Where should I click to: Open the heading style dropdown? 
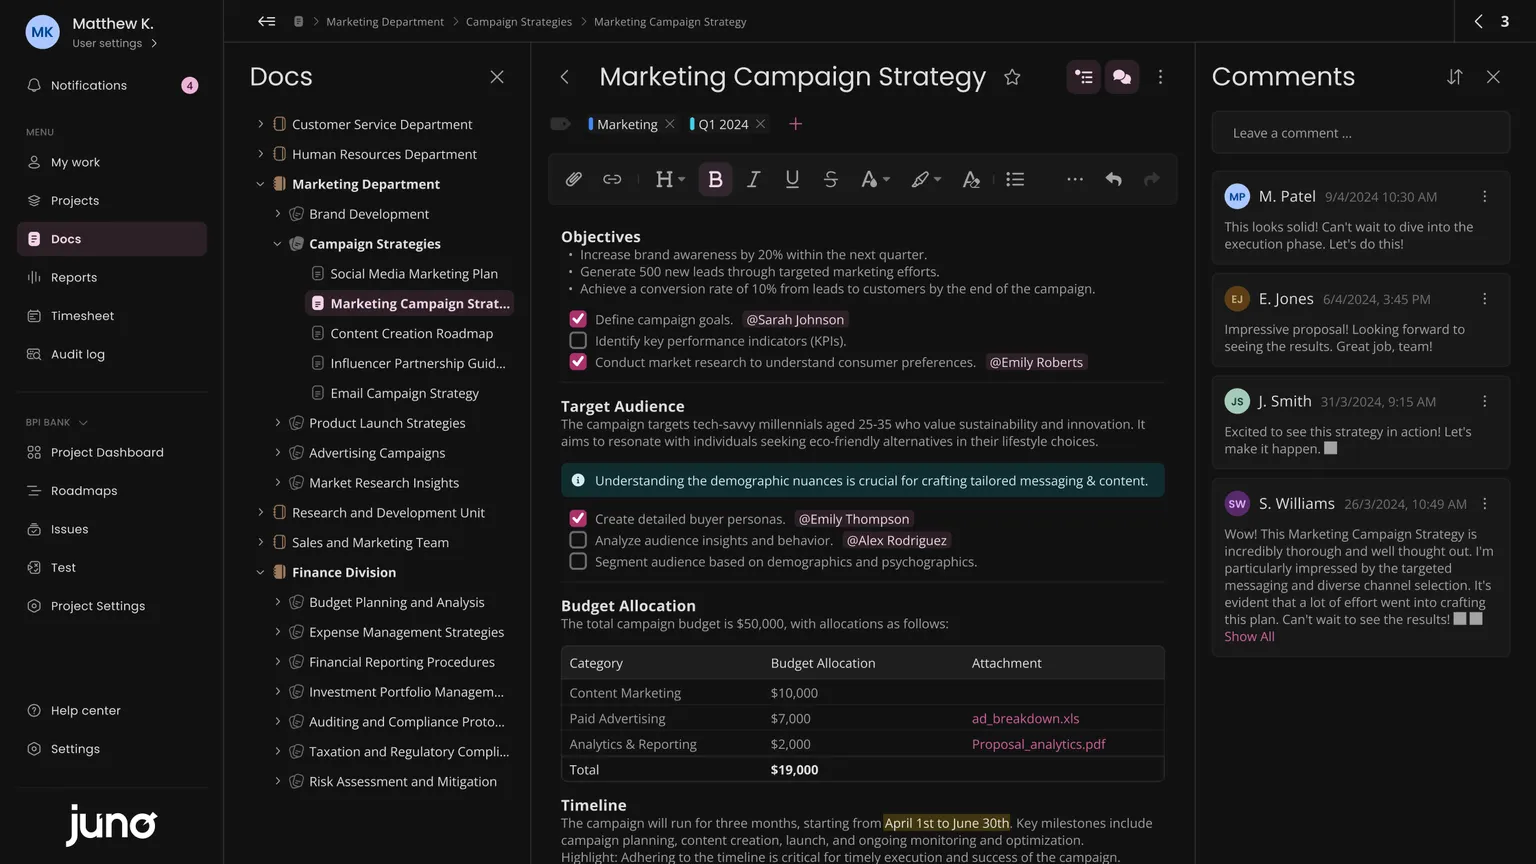point(669,179)
